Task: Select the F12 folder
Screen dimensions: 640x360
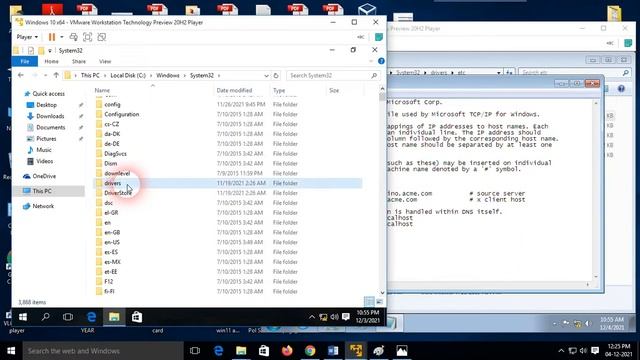Action: (x=109, y=282)
